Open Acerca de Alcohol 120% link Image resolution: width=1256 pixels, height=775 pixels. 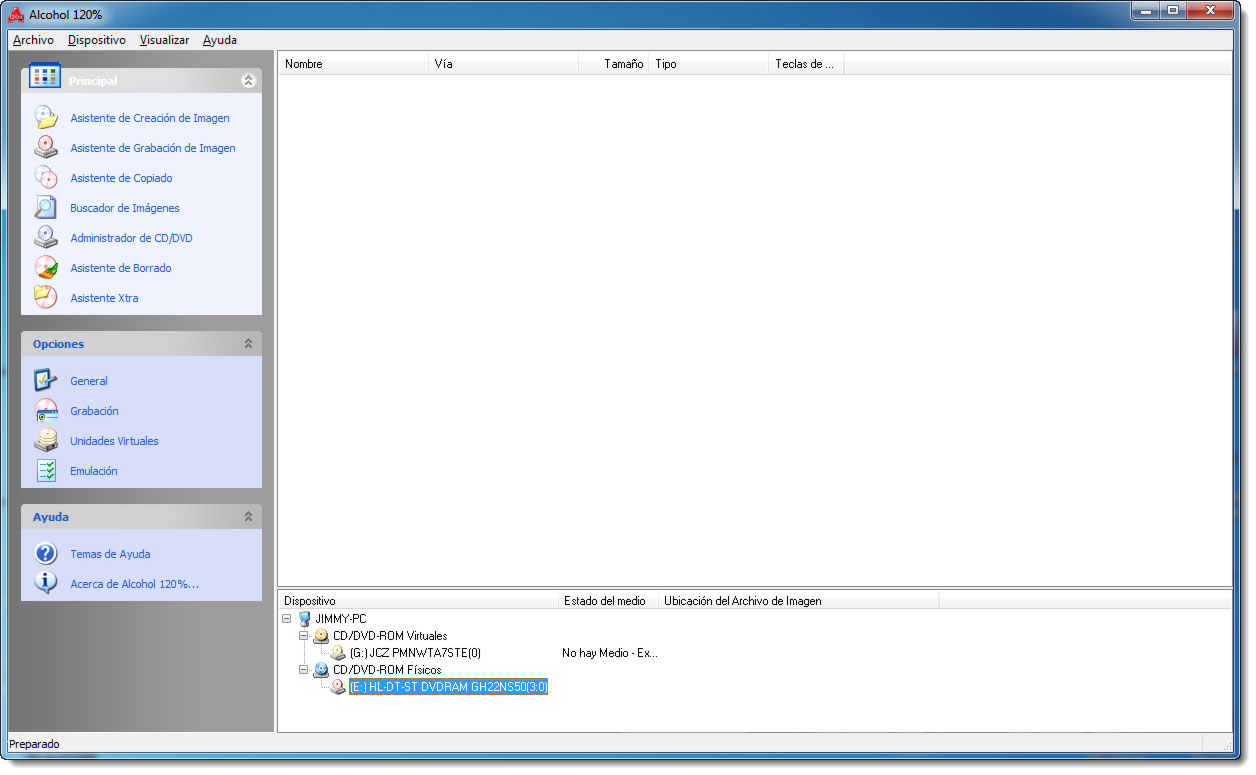(134, 584)
